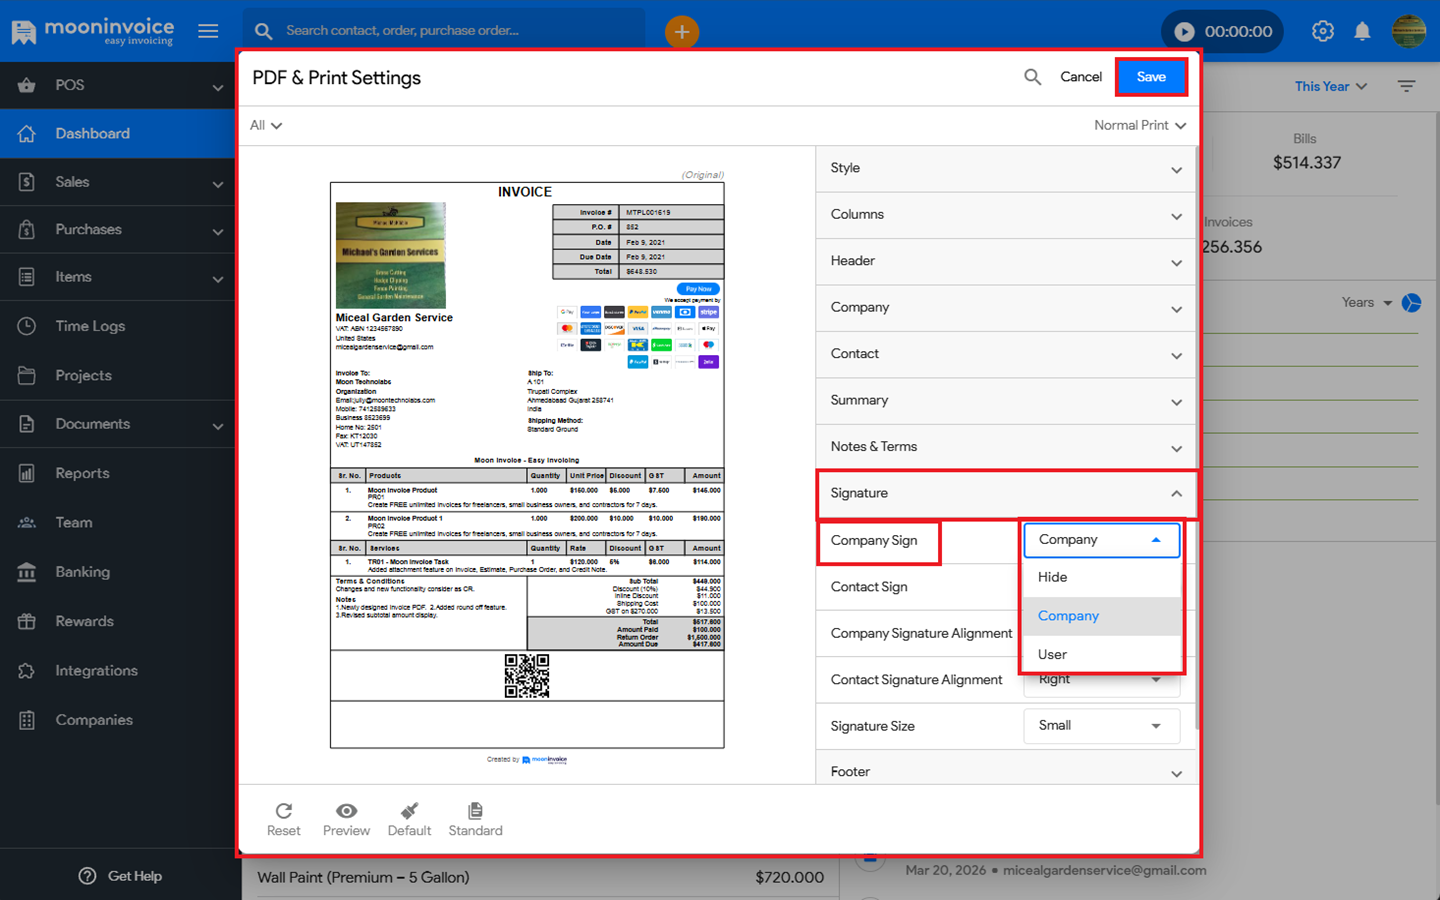Open Preview with the eye icon
1440x900 pixels.
tap(346, 811)
